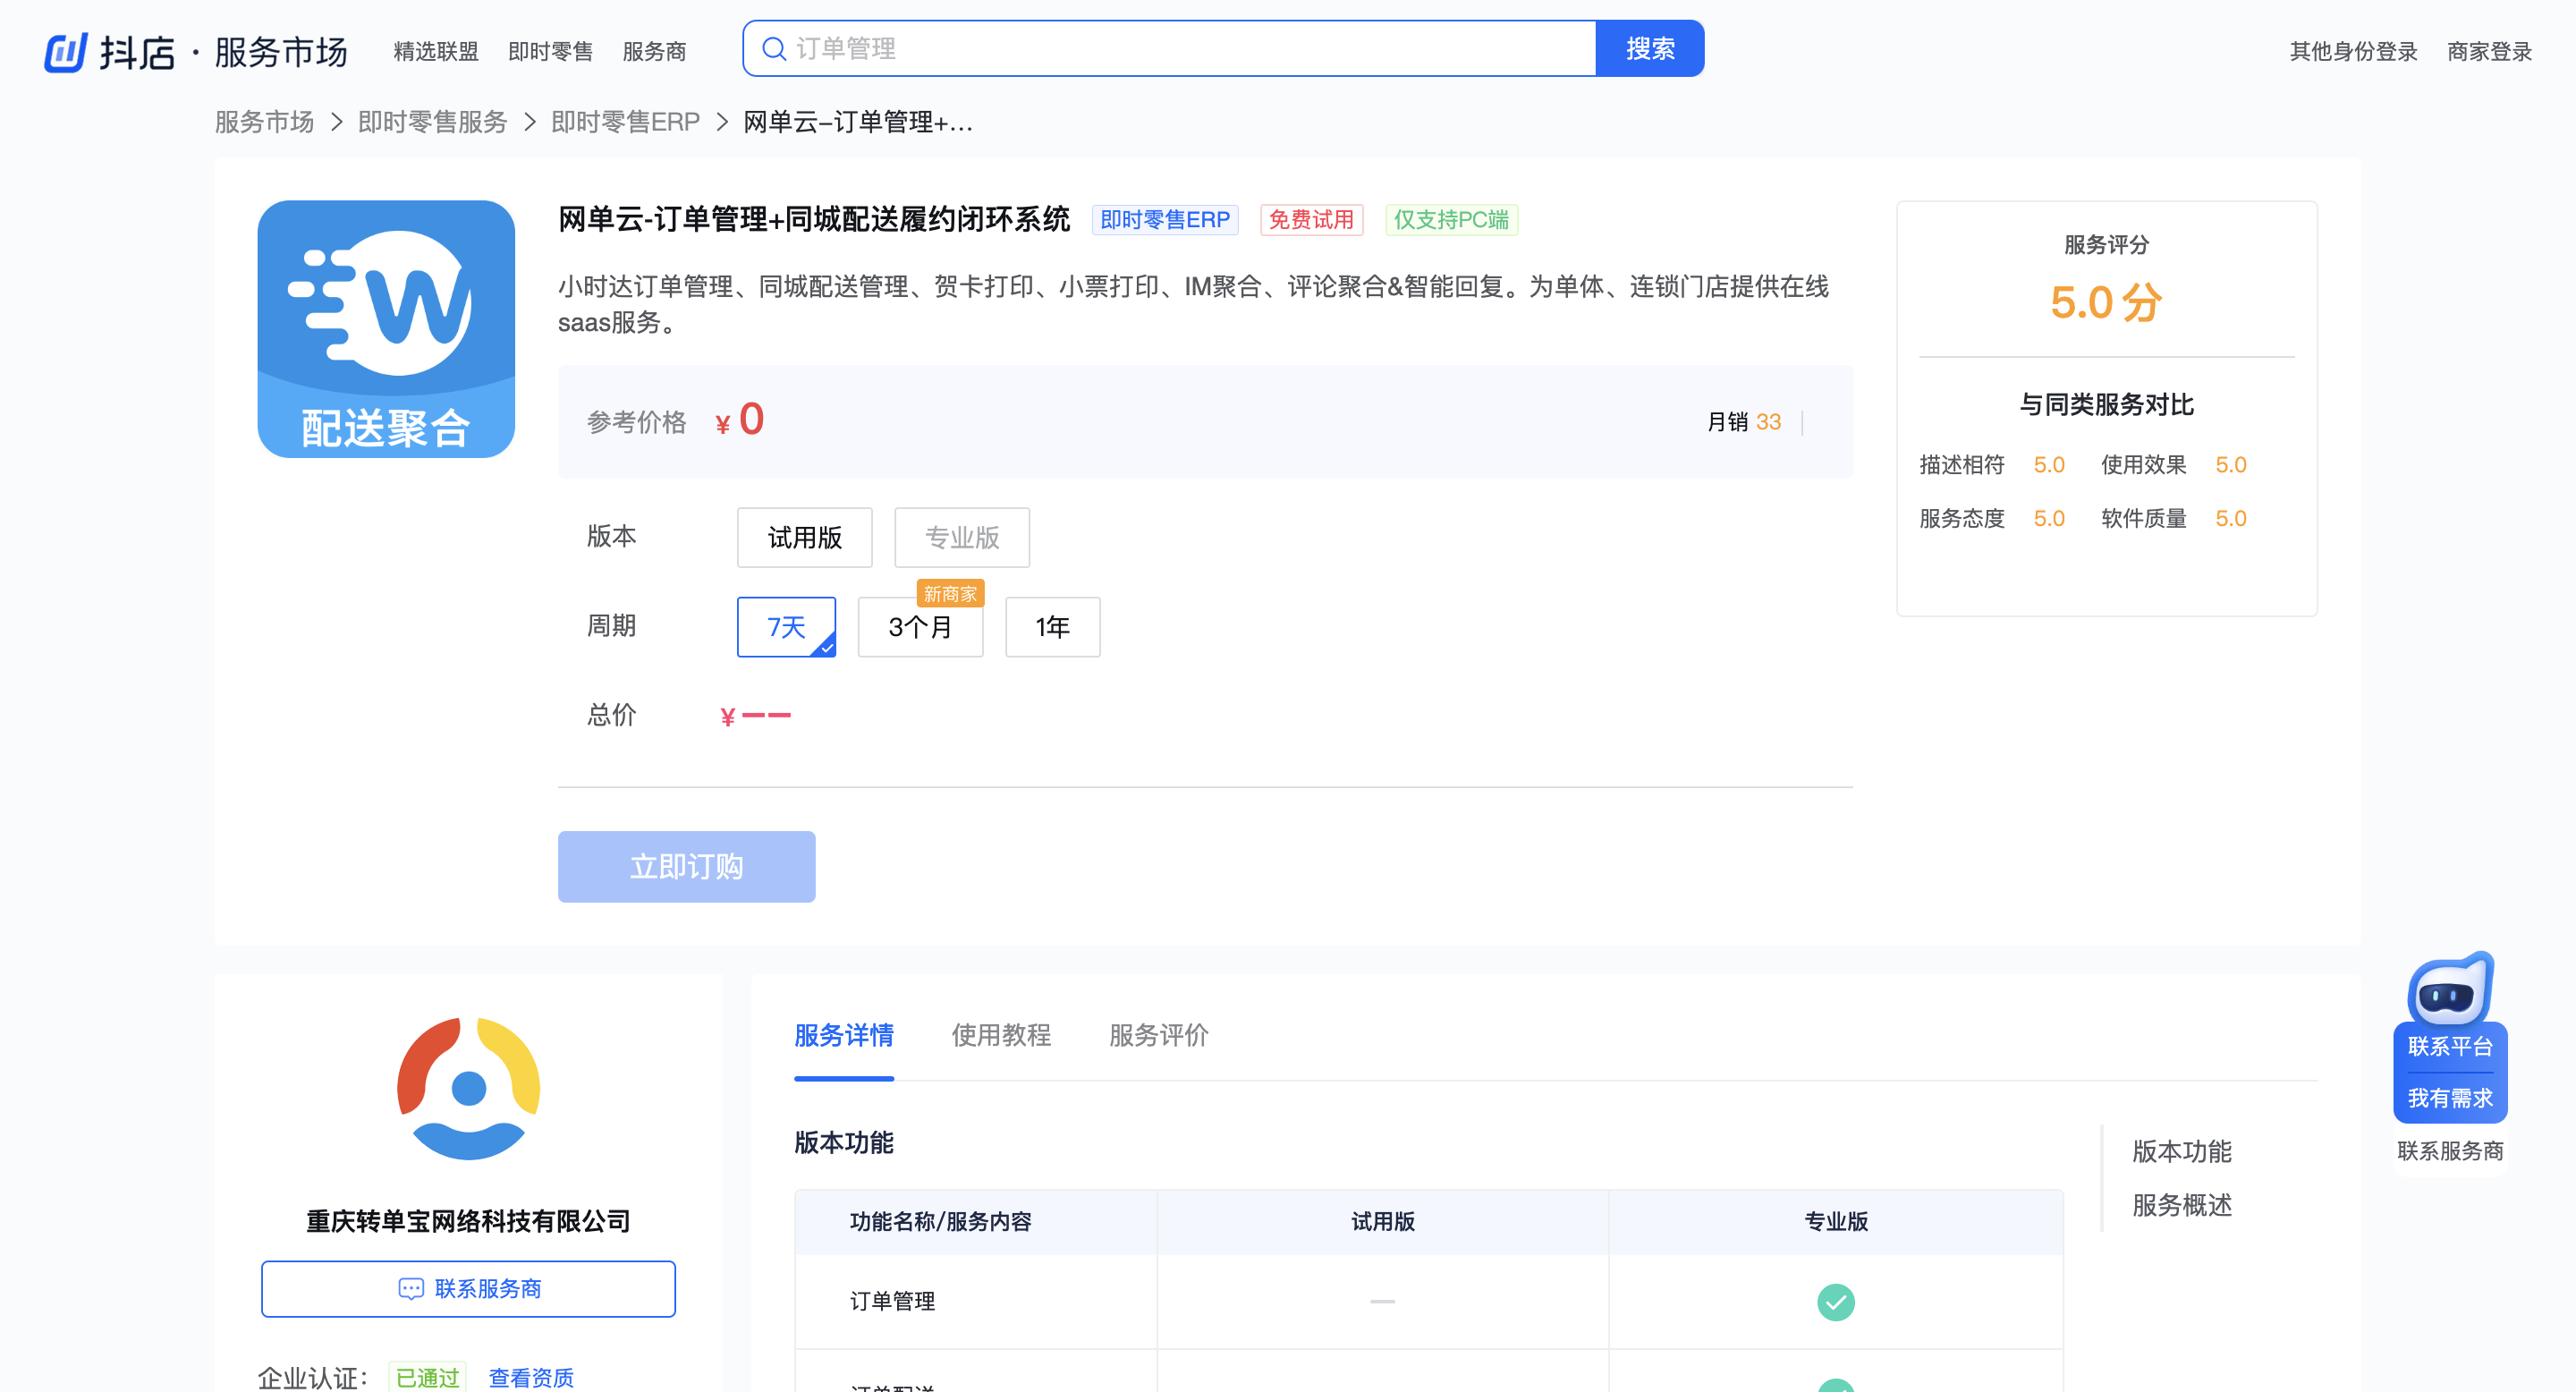Switch to the 使用教程 tab
The width and height of the screenshot is (2576, 1392).
1001,1035
